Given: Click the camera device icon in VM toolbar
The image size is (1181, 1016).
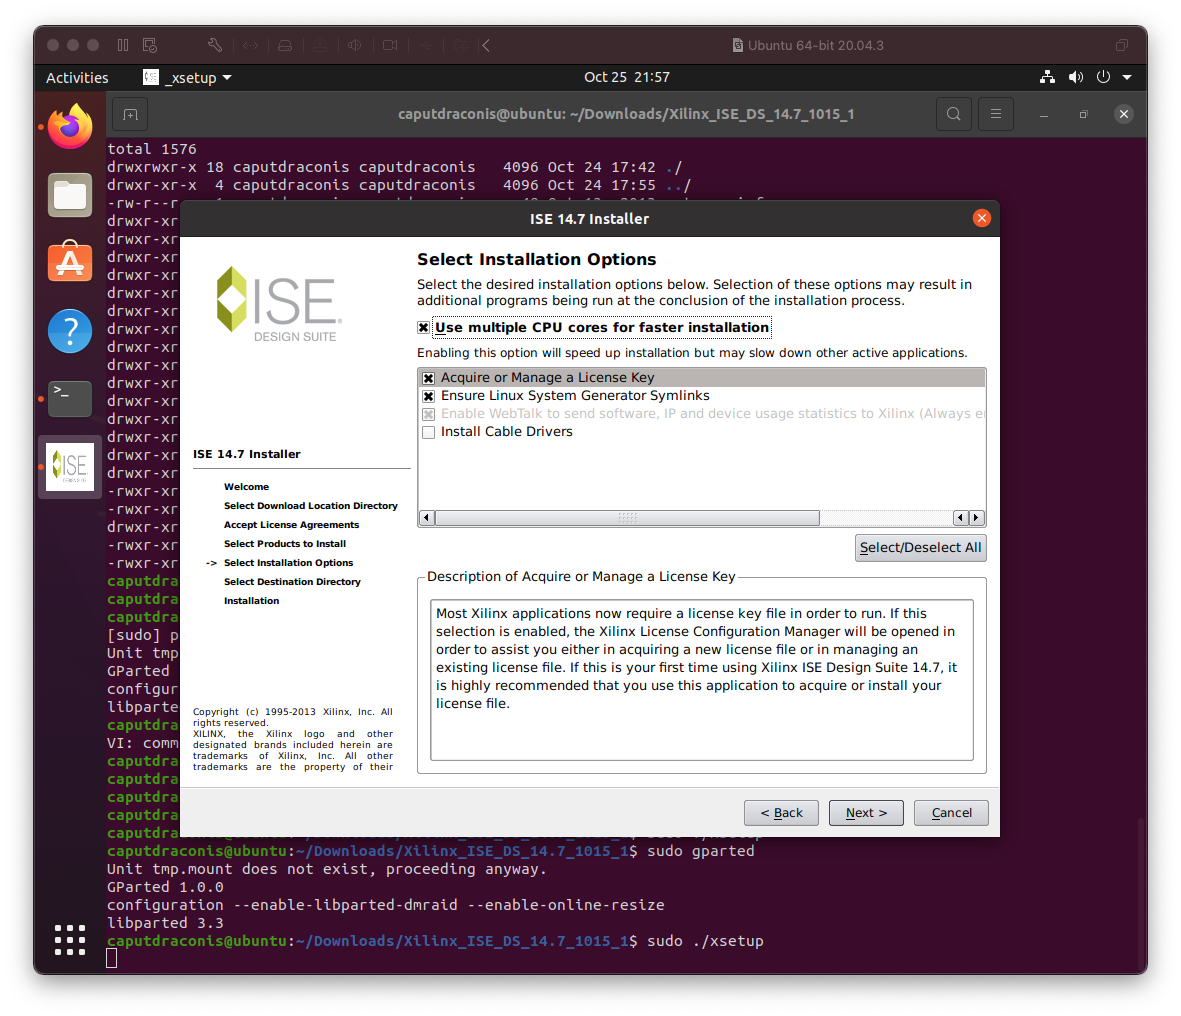Looking at the screenshot, I should pos(390,45).
